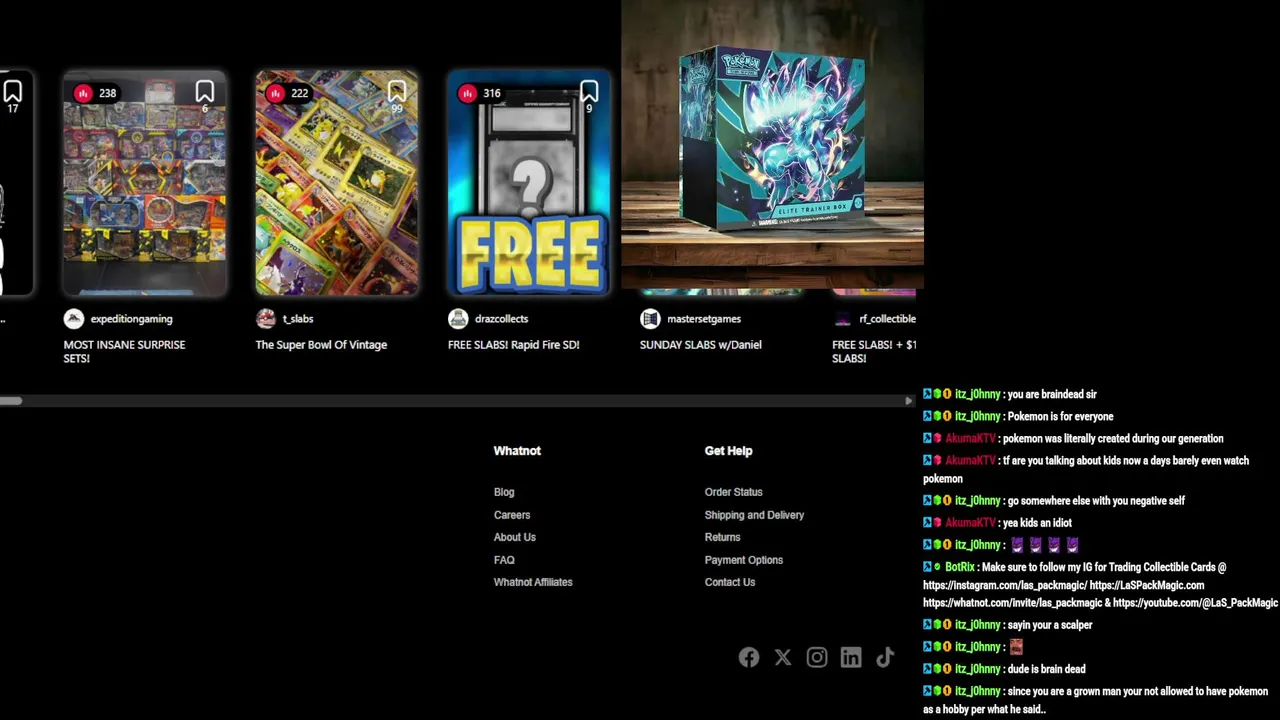The image size is (1280, 720).
Task: Open the Order Status help link
Action: [x=734, y=492]
